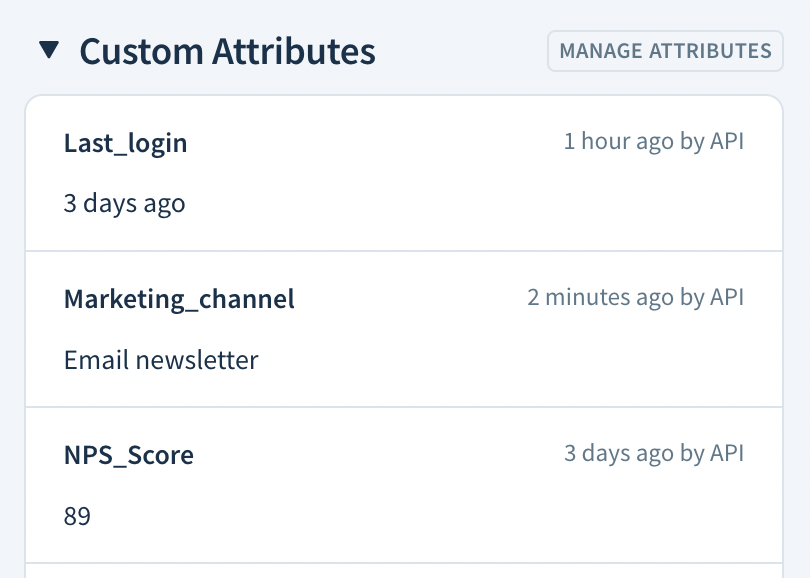Click the 2 minutes ago by API timestamp
The height and width of the screenshot is (578, 810).
(636, 297)
